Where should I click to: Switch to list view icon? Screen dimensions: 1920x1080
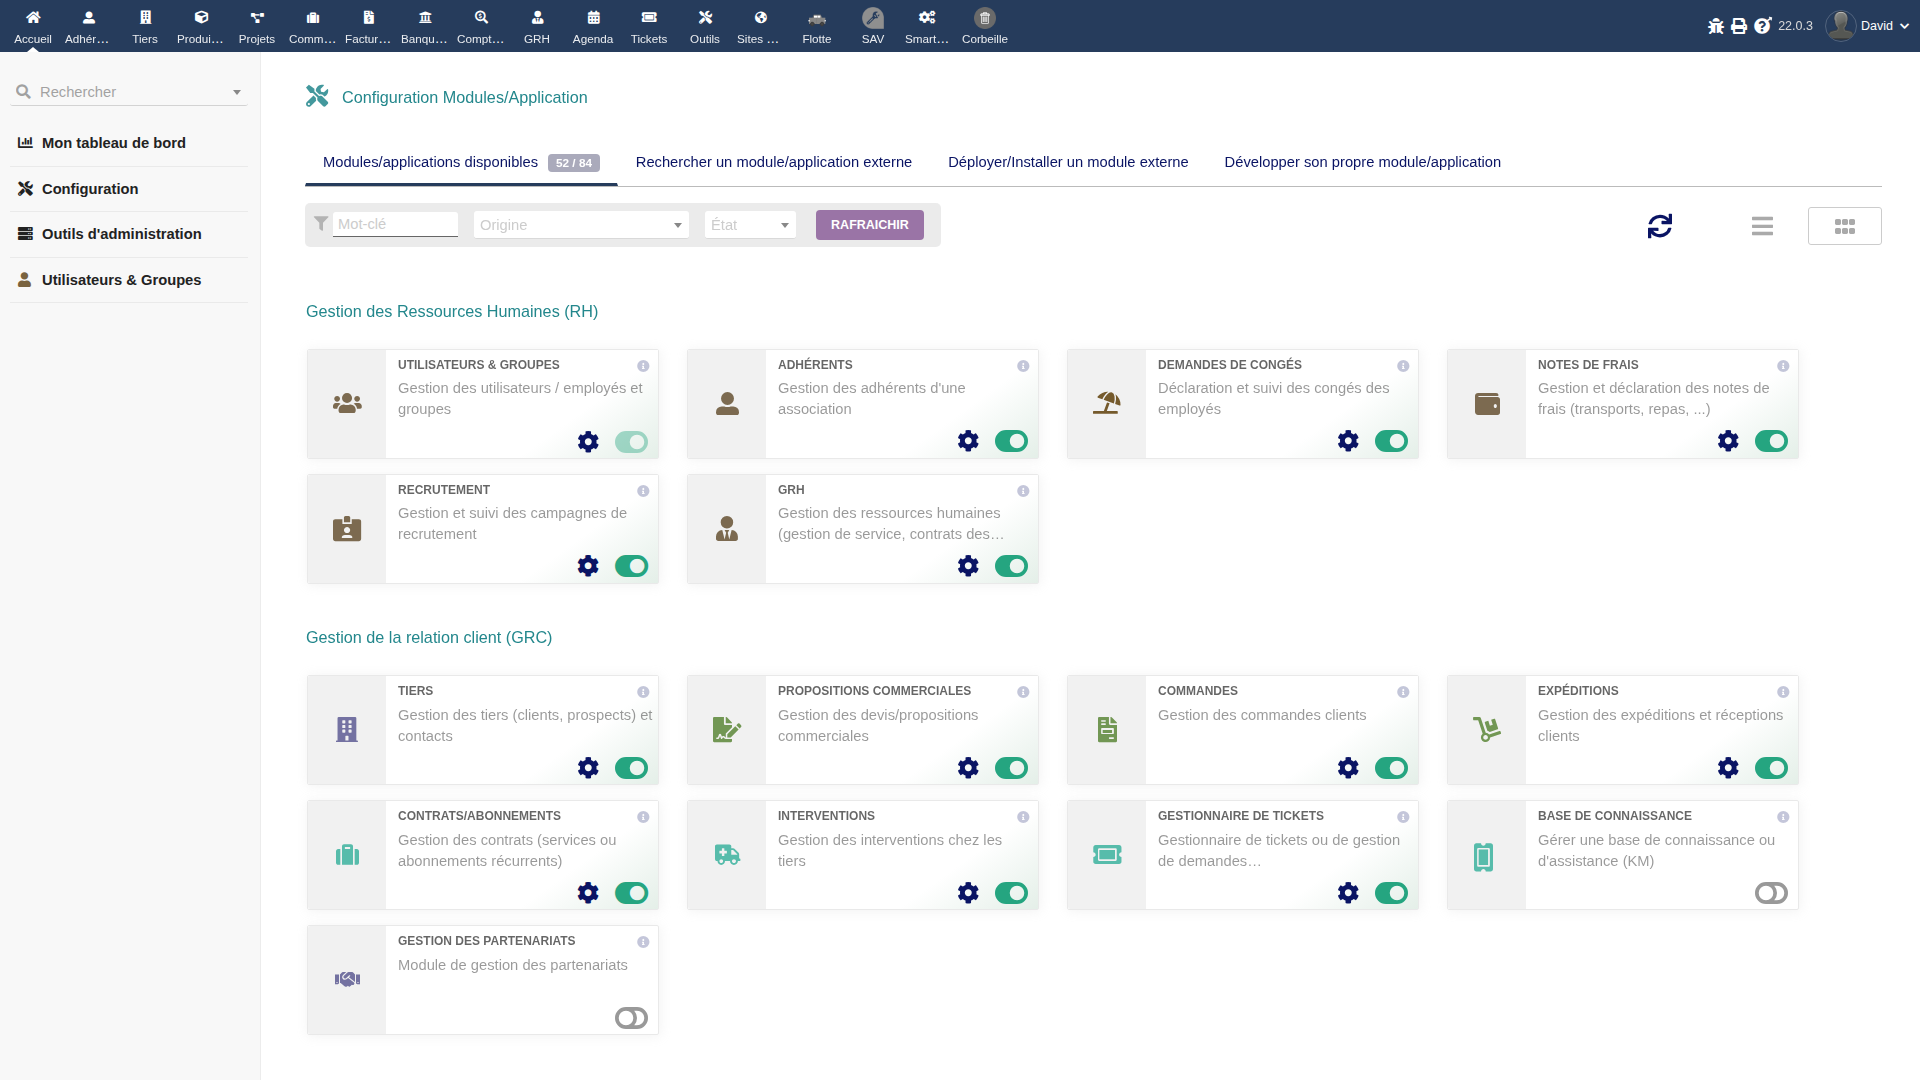(x=1762, y=226)
